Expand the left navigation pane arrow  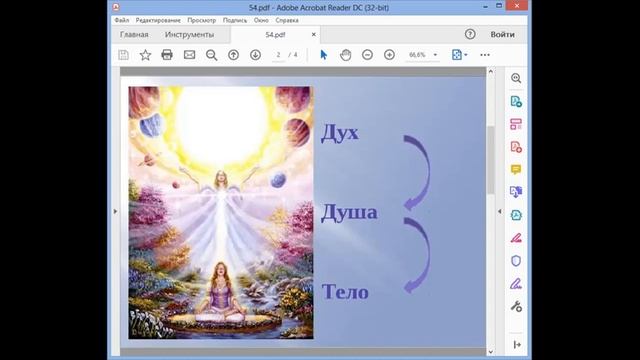click(x=115, y=211)
